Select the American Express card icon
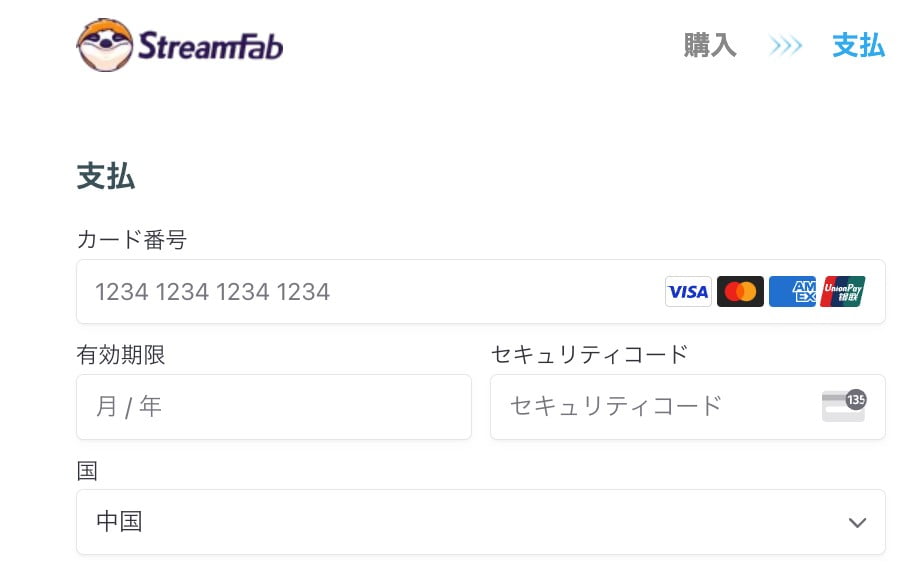The image size is (910, 584). click(792, 291)
